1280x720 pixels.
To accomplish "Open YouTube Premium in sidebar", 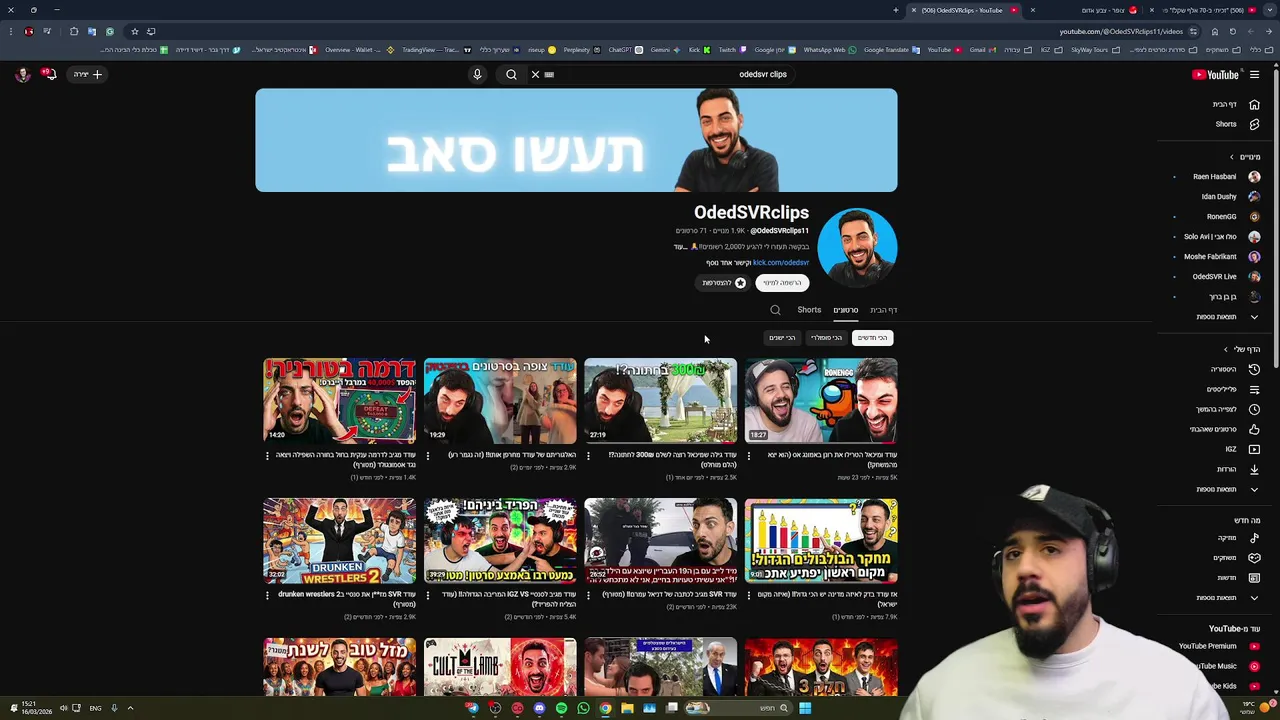I will [1219, 646].
